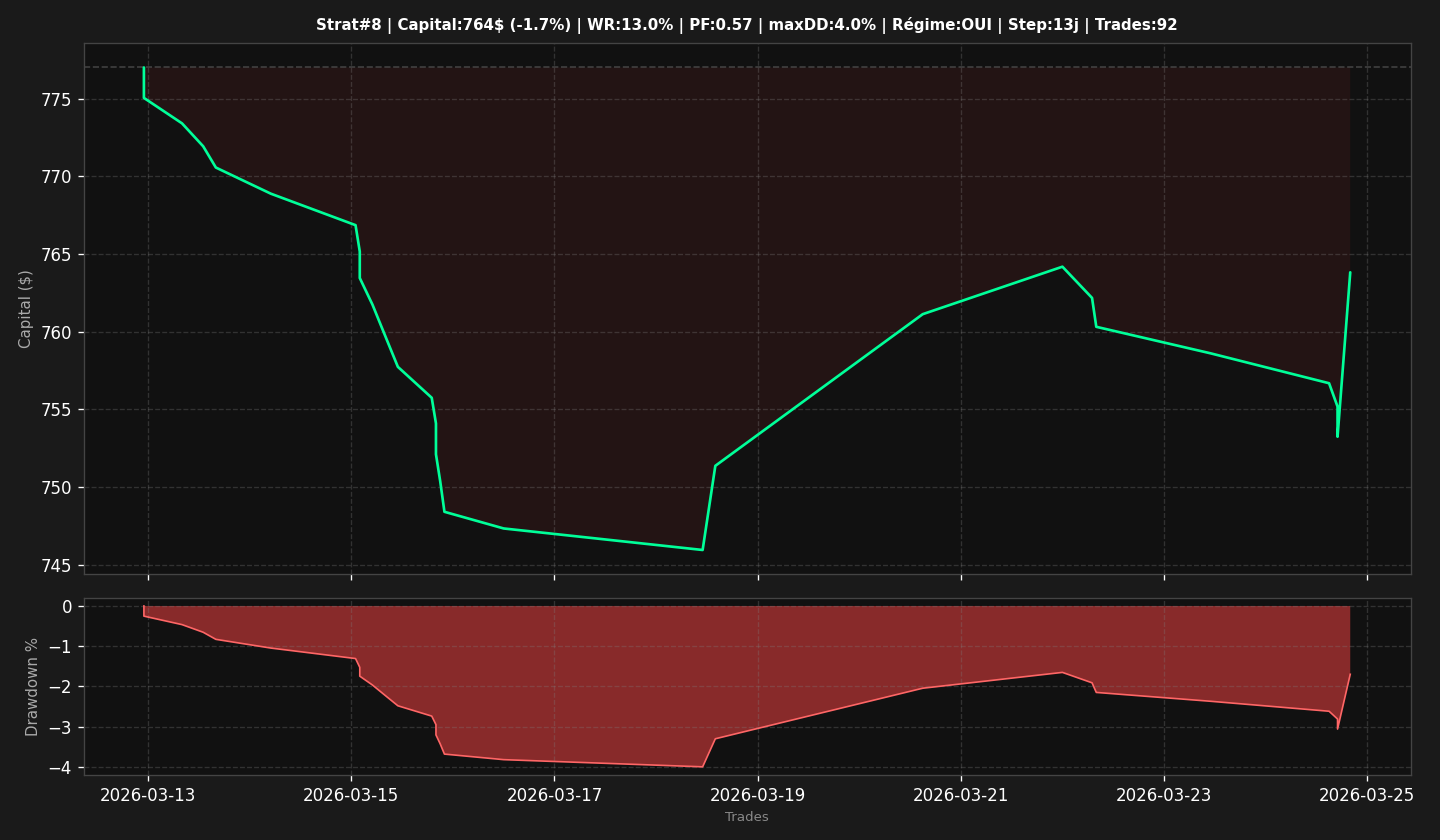Select the 770 capital axis tick

(58, 177)
